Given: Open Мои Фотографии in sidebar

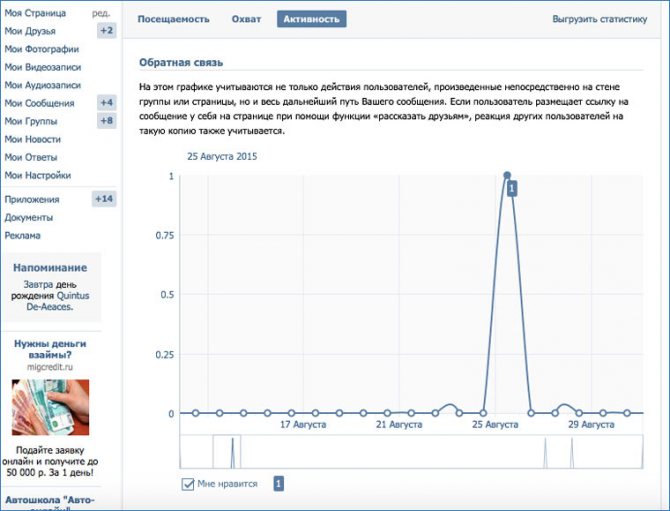Looking at the screenshot, I should coord(42,49).
